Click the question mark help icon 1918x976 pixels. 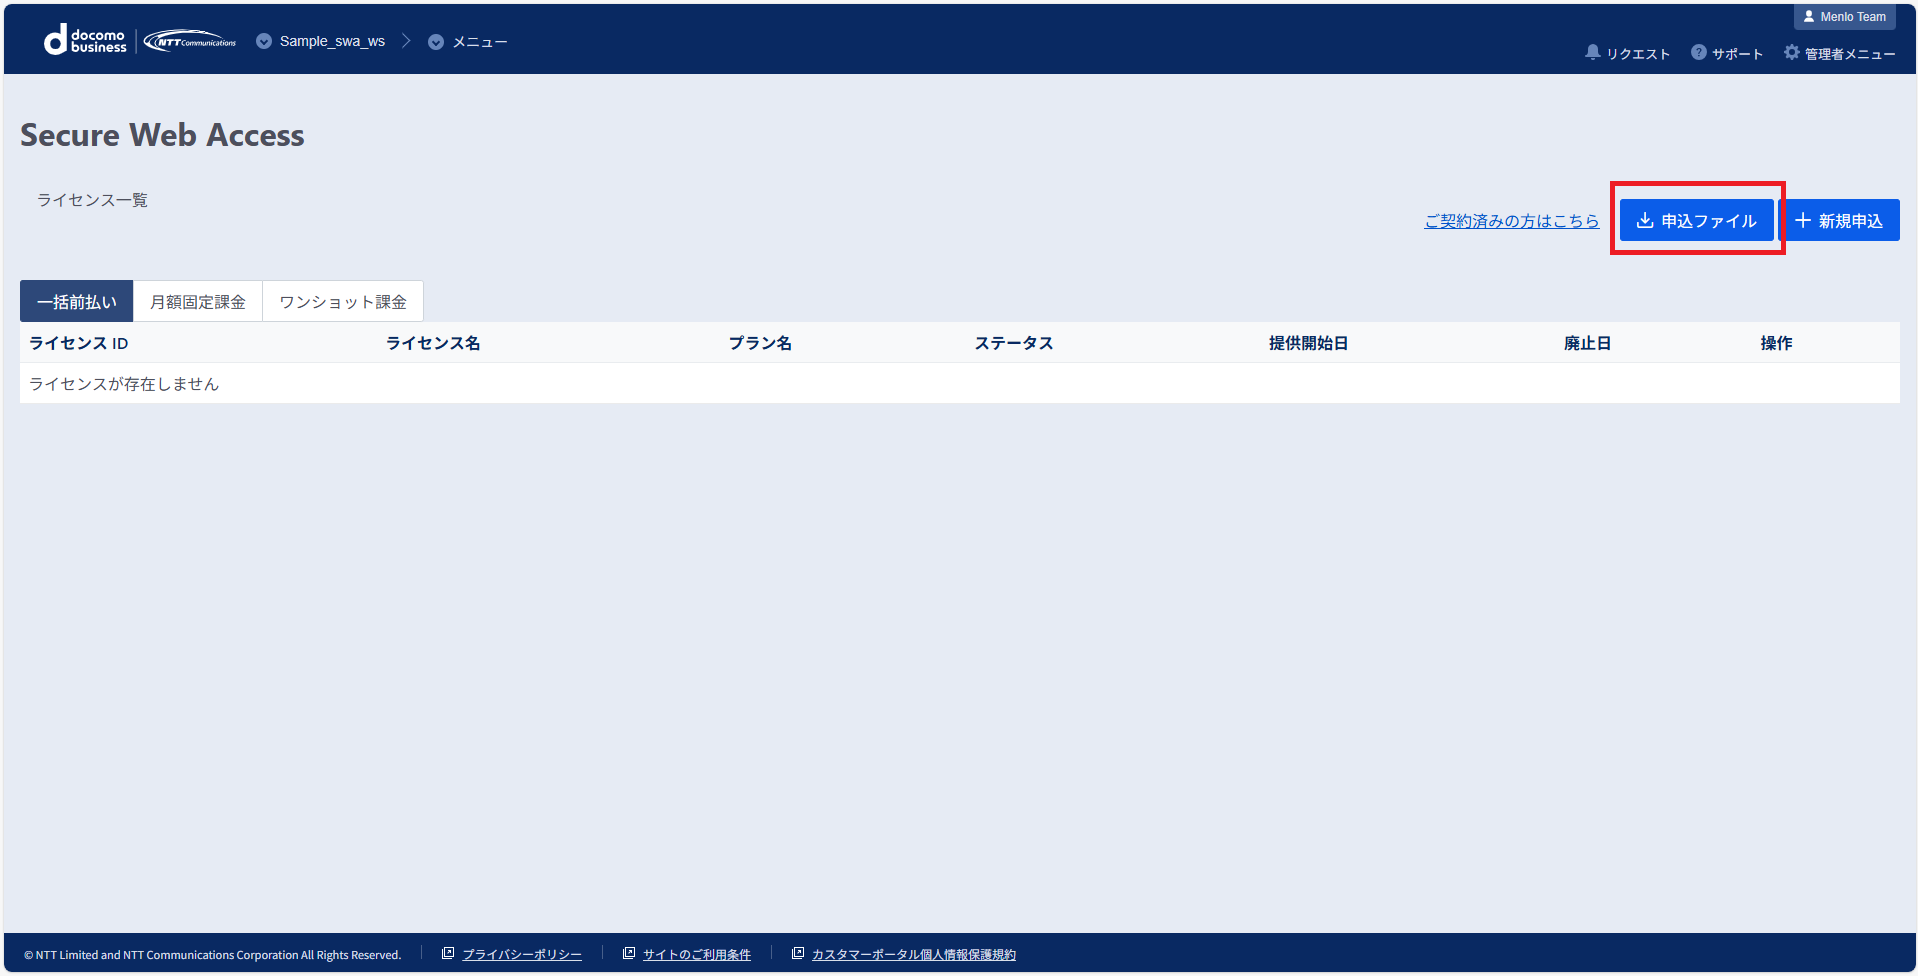click(1699, 52)
